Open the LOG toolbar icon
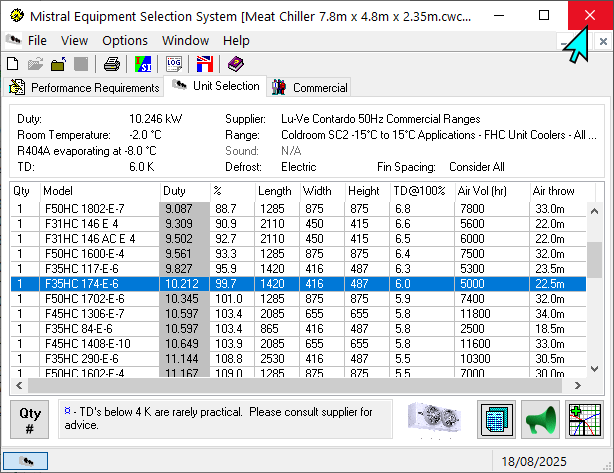This screenshot has height=473, width=614. tap(174, 64)
